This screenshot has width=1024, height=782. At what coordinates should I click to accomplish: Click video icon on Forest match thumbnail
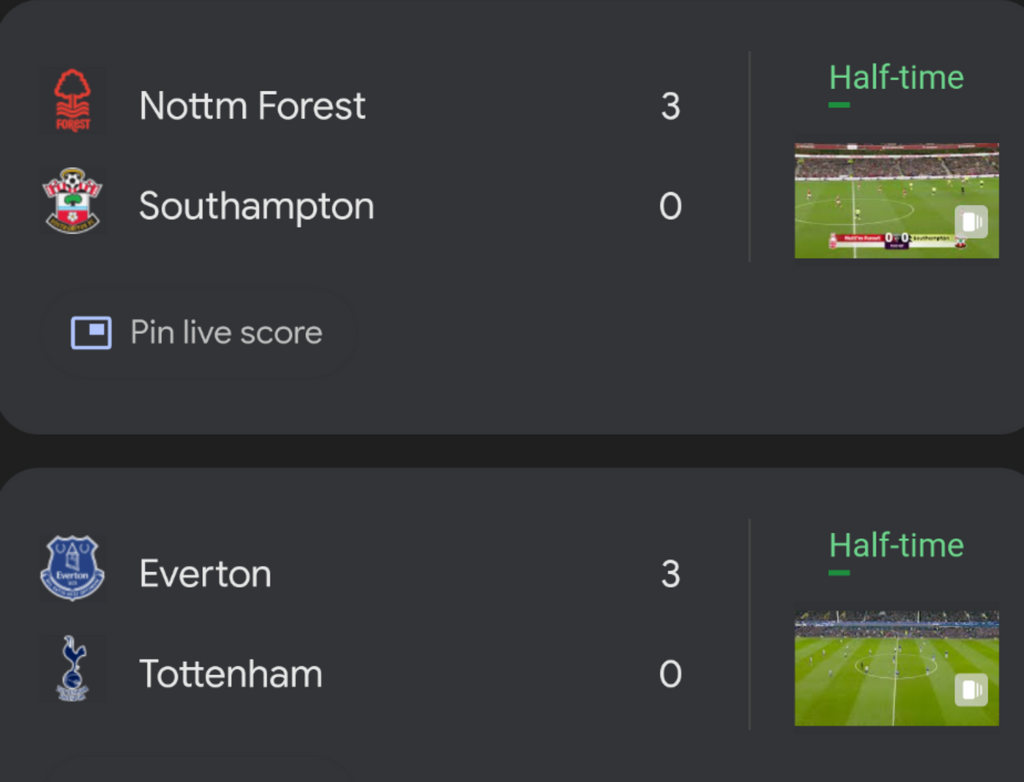971,221
